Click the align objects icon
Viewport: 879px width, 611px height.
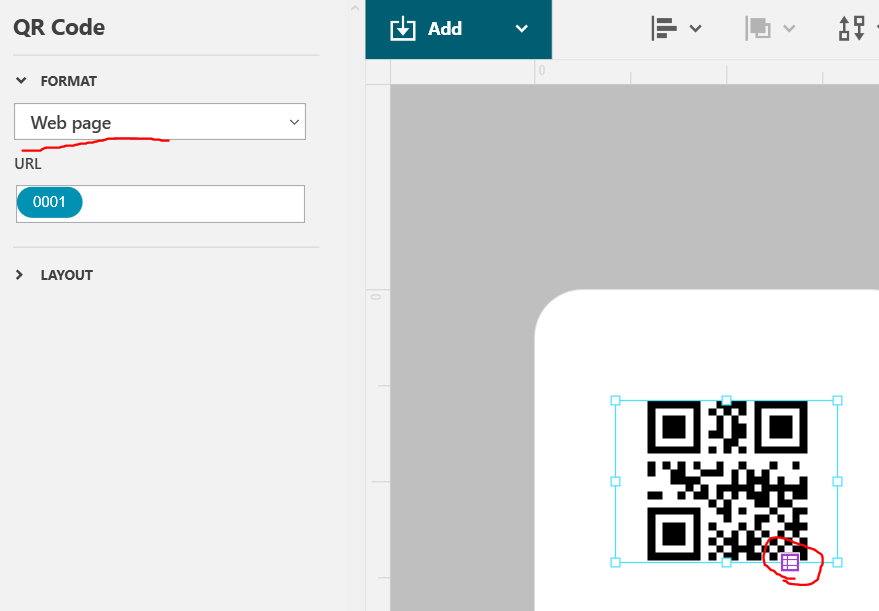coord(664,28)
